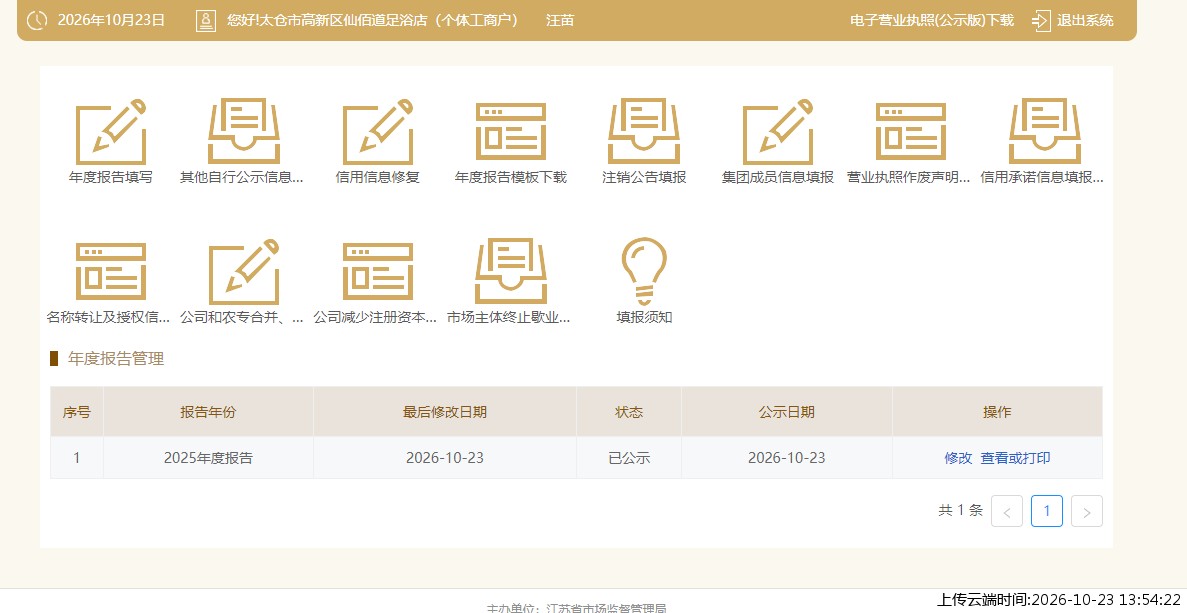Image resolution: width=1187 pixels, height=613 pixels.
Task: Open the 营业执照作废声明 icon
Action: point(911,132)
